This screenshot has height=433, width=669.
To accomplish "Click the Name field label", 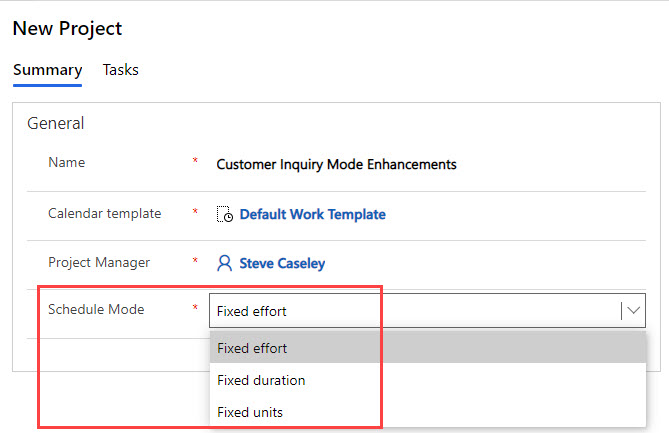I will (x=67, y=163).
